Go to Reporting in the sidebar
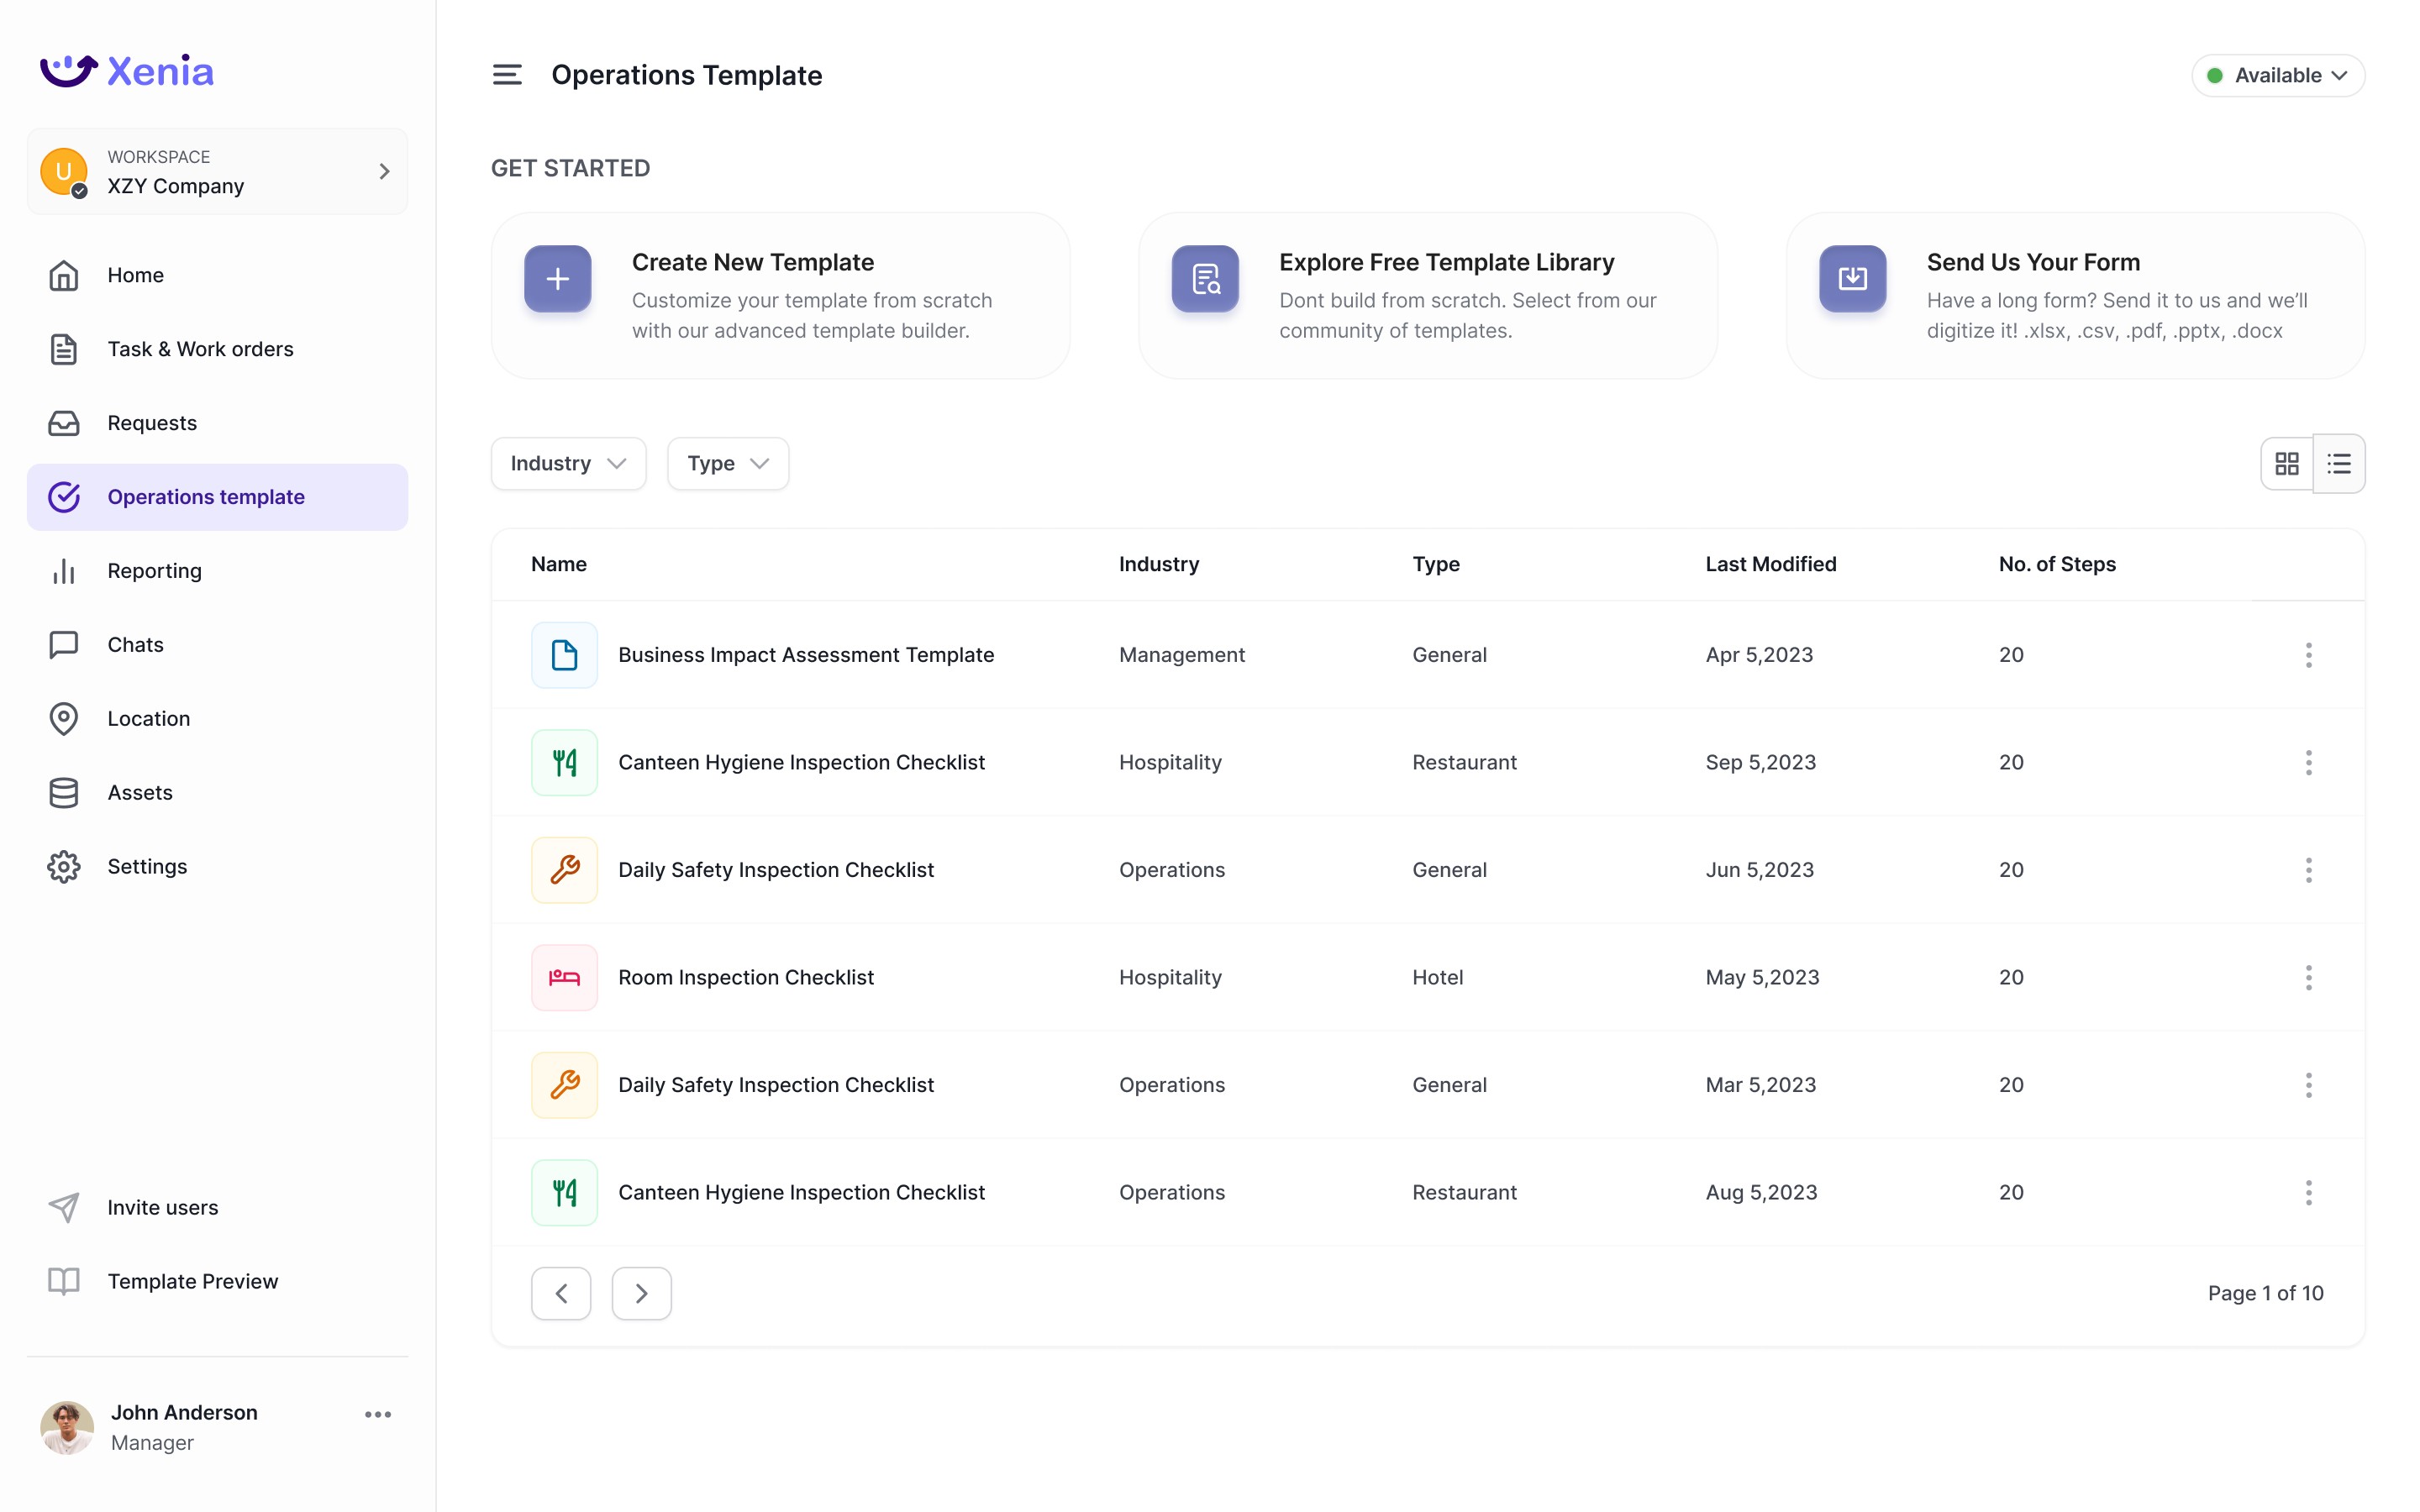The height and width of the screenshot is (1512, 2420). tap(154, 571)
